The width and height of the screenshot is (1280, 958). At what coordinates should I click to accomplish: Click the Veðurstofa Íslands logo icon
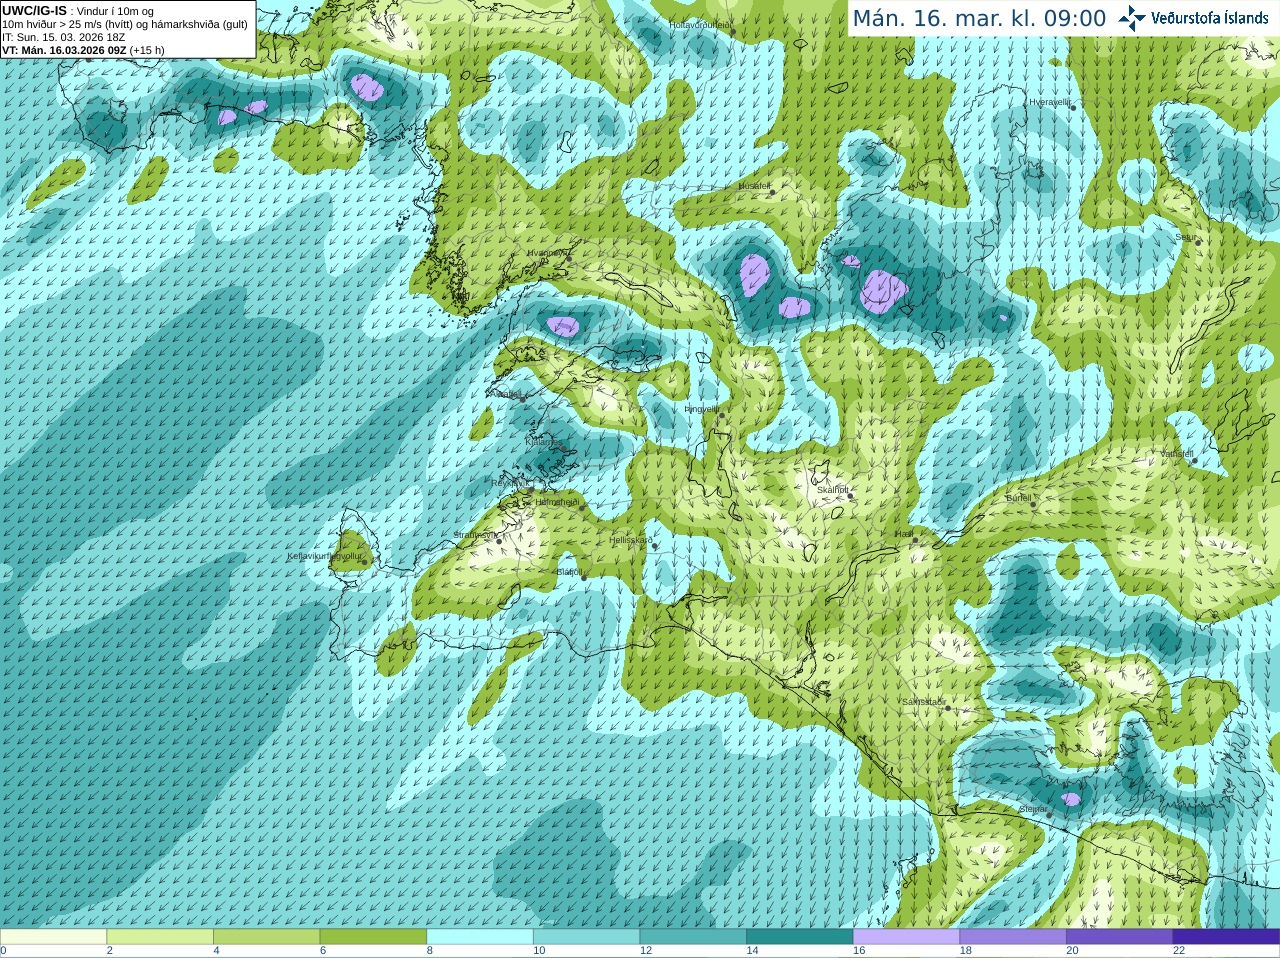[1132, 18]
